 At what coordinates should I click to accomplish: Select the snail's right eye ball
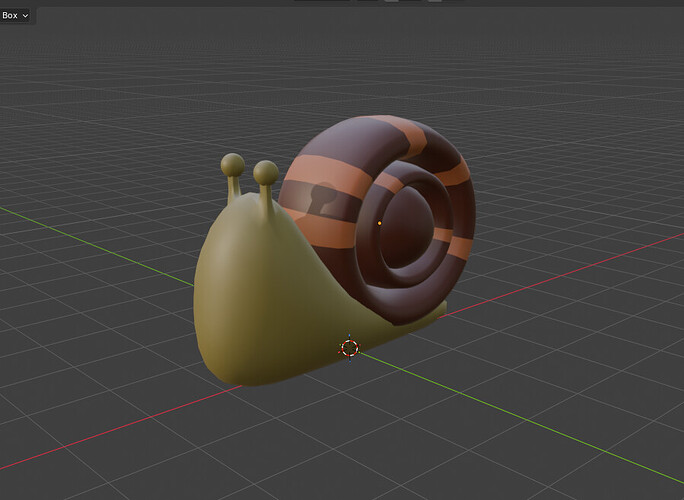(x=266, y=173)
